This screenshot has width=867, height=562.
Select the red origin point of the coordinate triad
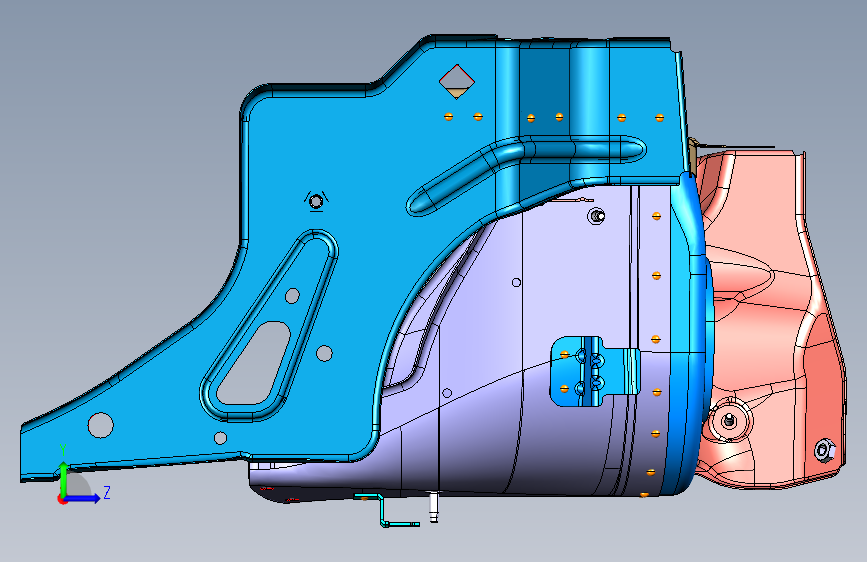coord(61,499)
